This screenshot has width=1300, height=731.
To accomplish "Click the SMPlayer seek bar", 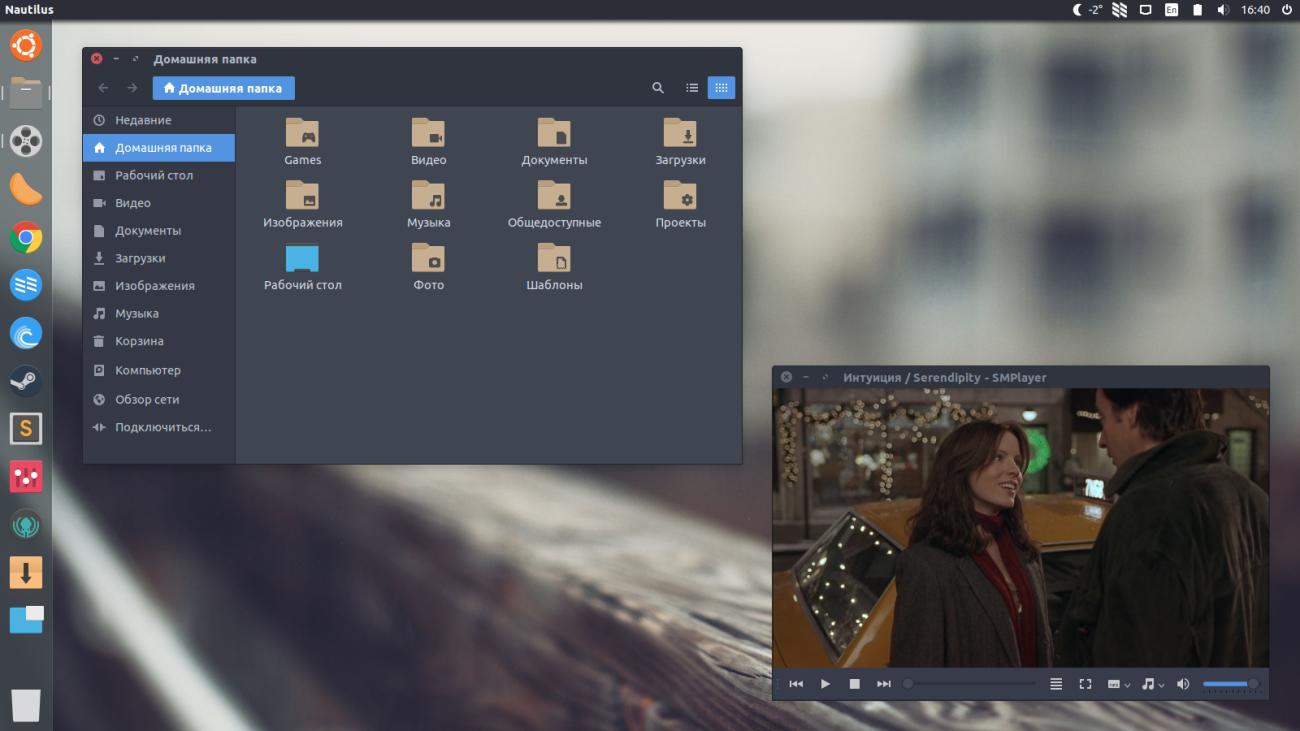I will 970,684.
